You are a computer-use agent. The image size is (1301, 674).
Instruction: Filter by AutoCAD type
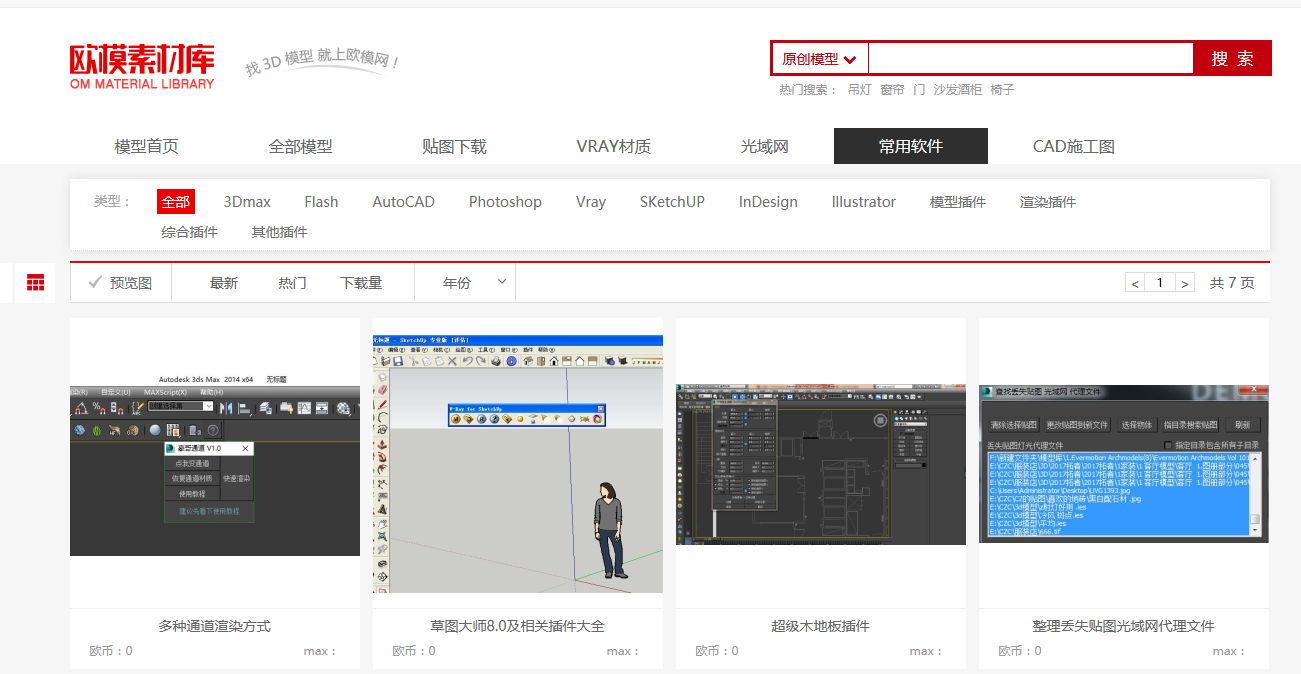tap(404, 202)
